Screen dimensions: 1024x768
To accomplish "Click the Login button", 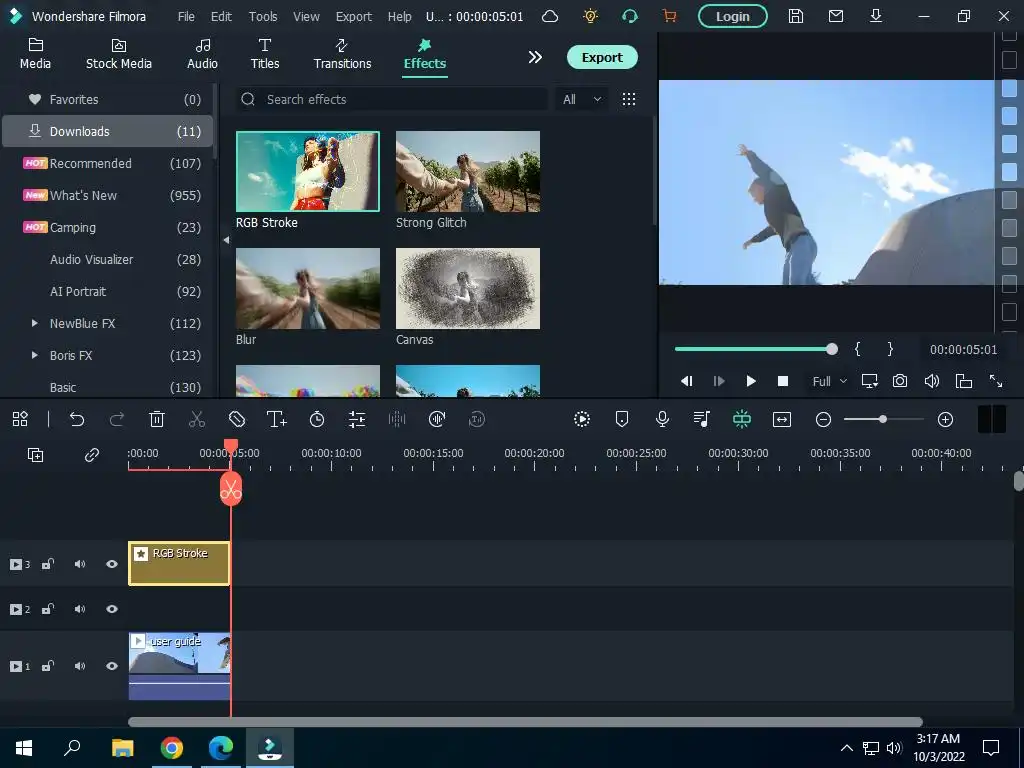I will [x=733, y=16].
